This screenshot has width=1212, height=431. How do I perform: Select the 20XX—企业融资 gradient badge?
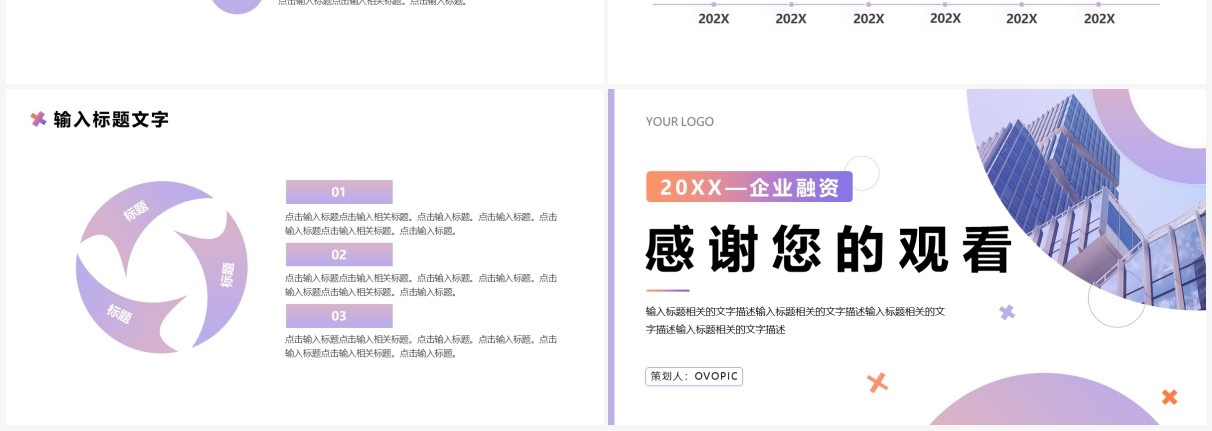click(x=749, y=187)
